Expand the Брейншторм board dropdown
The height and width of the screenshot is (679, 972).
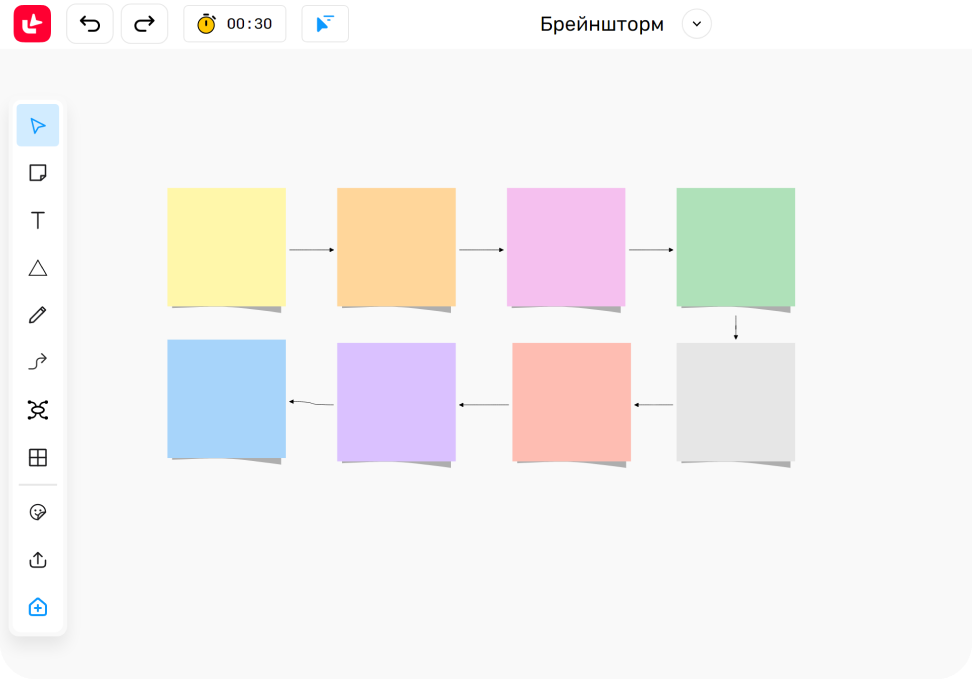697,24
